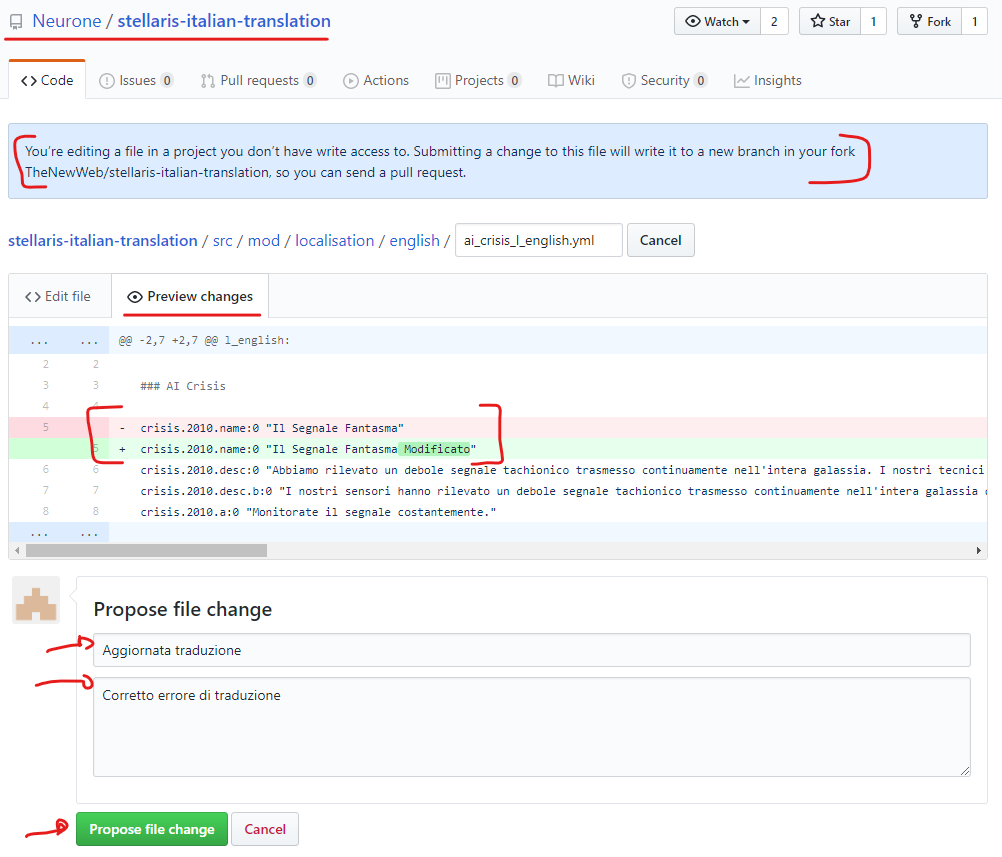Click the repository book icon beside Neurone

tap(16, 22)
